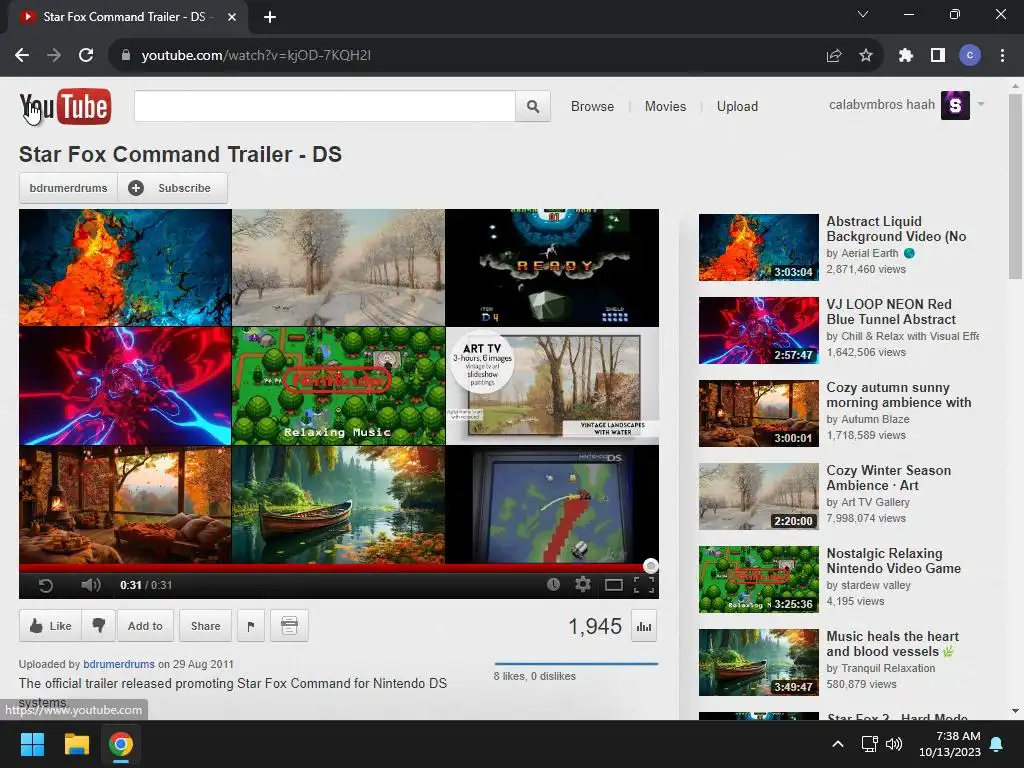Click the forest boat endscreen thumbnail

point(338,505)
